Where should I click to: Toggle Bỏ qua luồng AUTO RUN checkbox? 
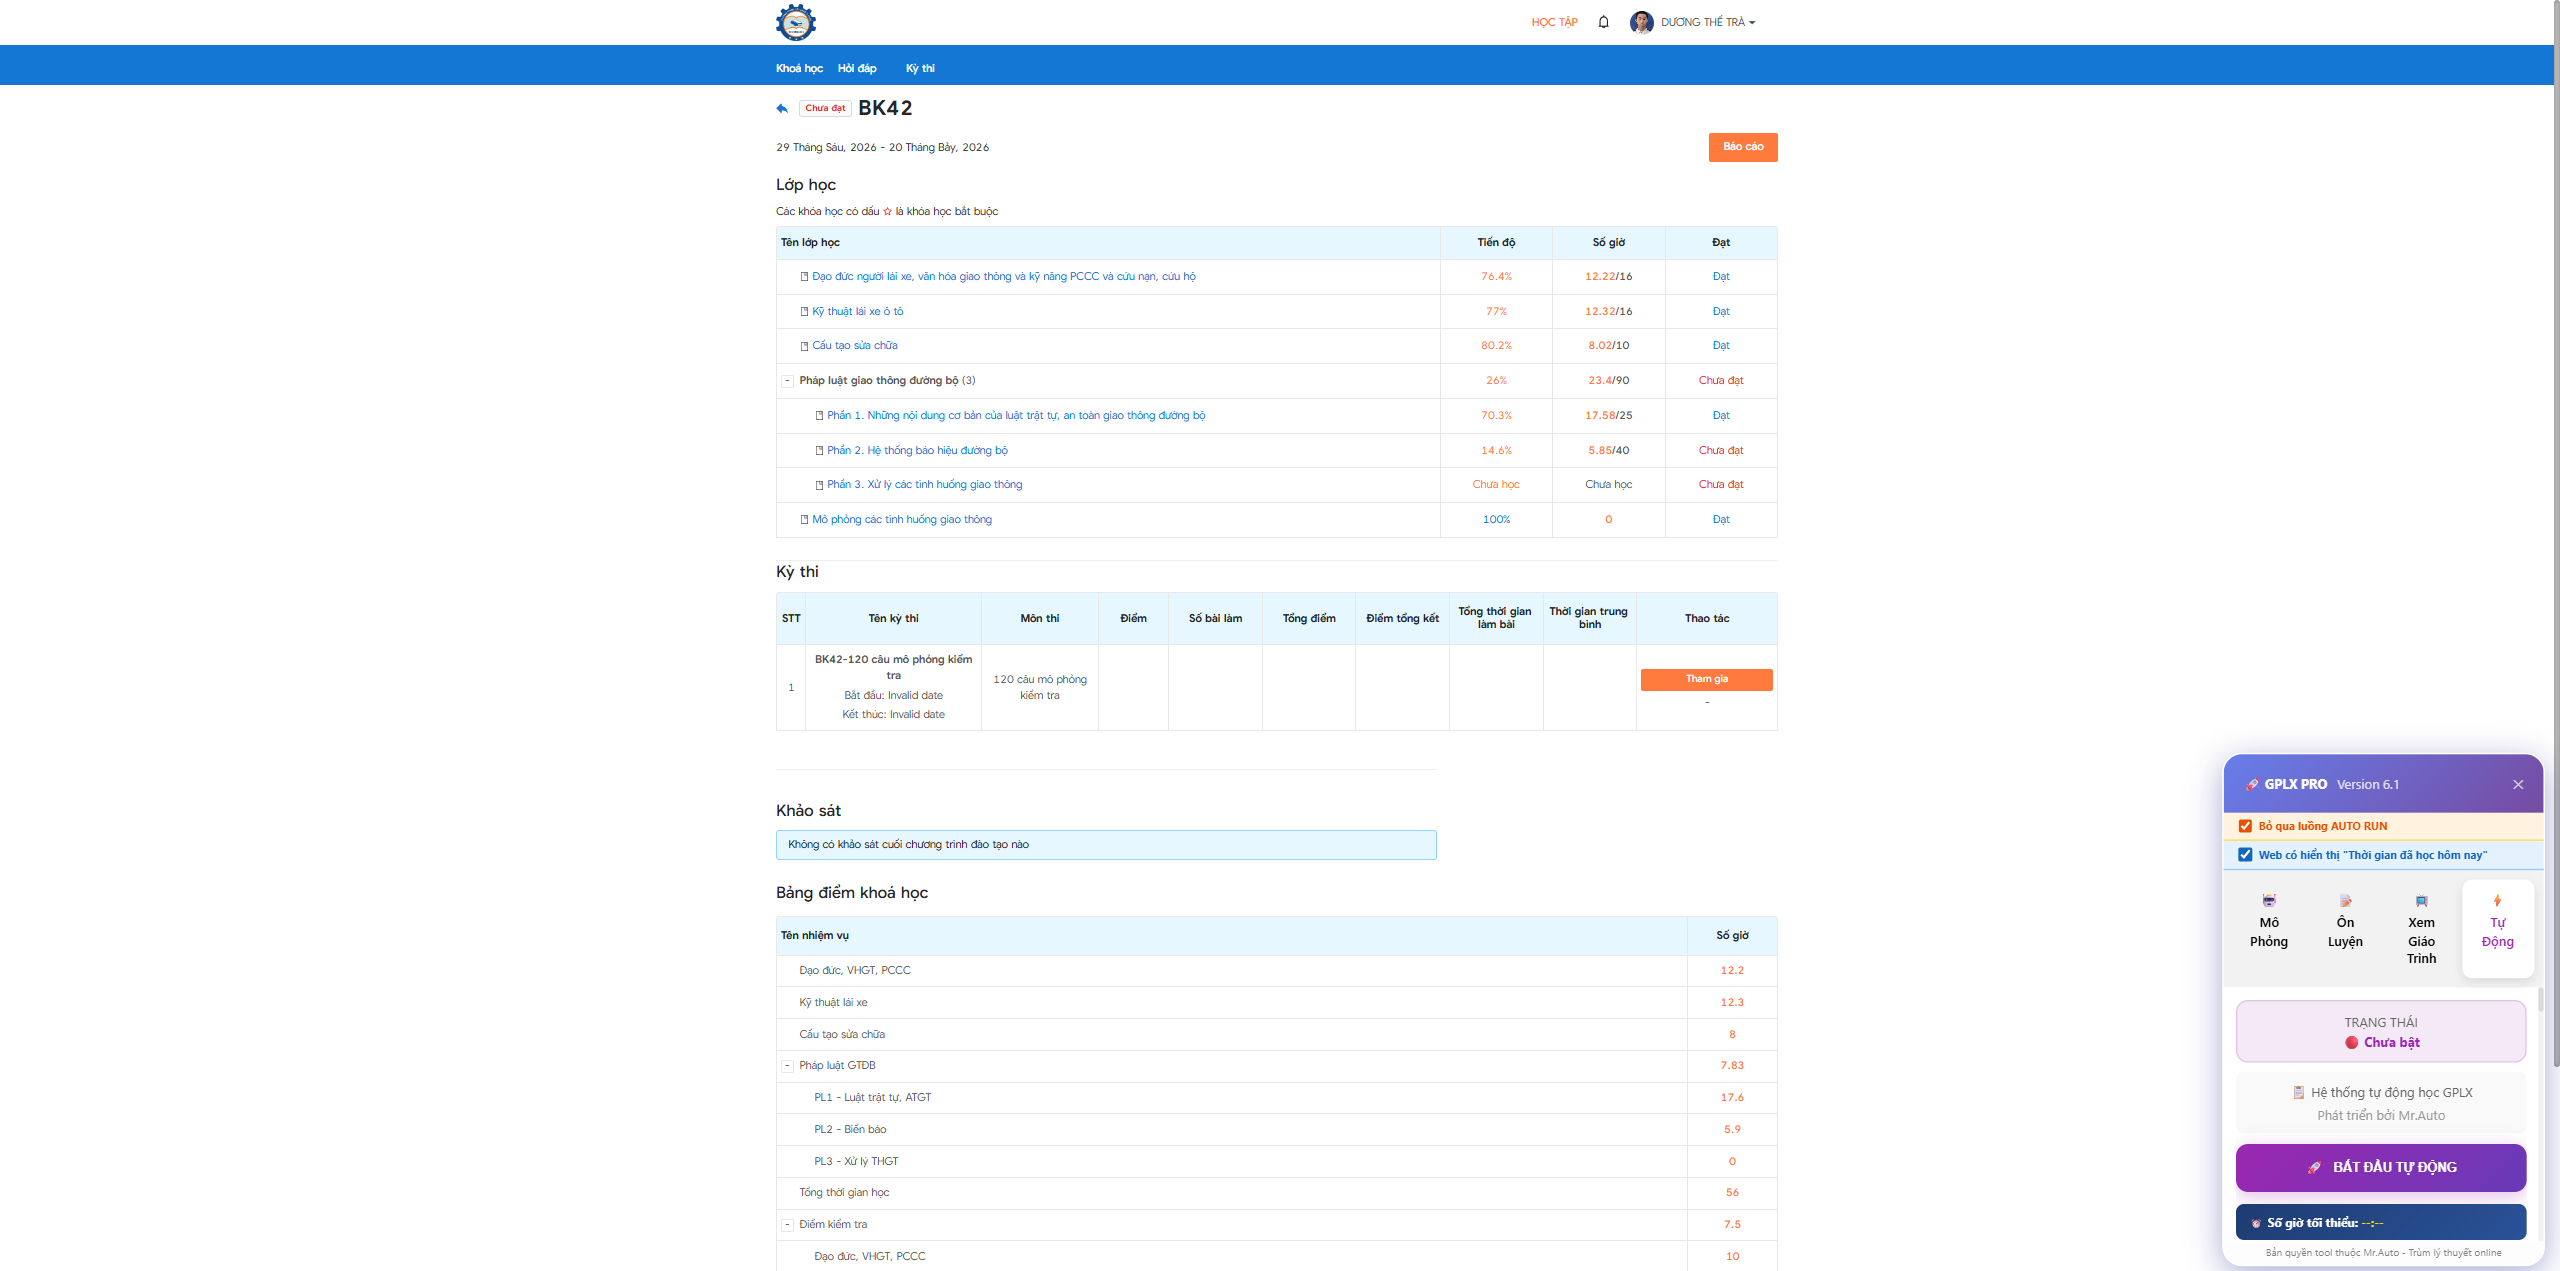2245,826
